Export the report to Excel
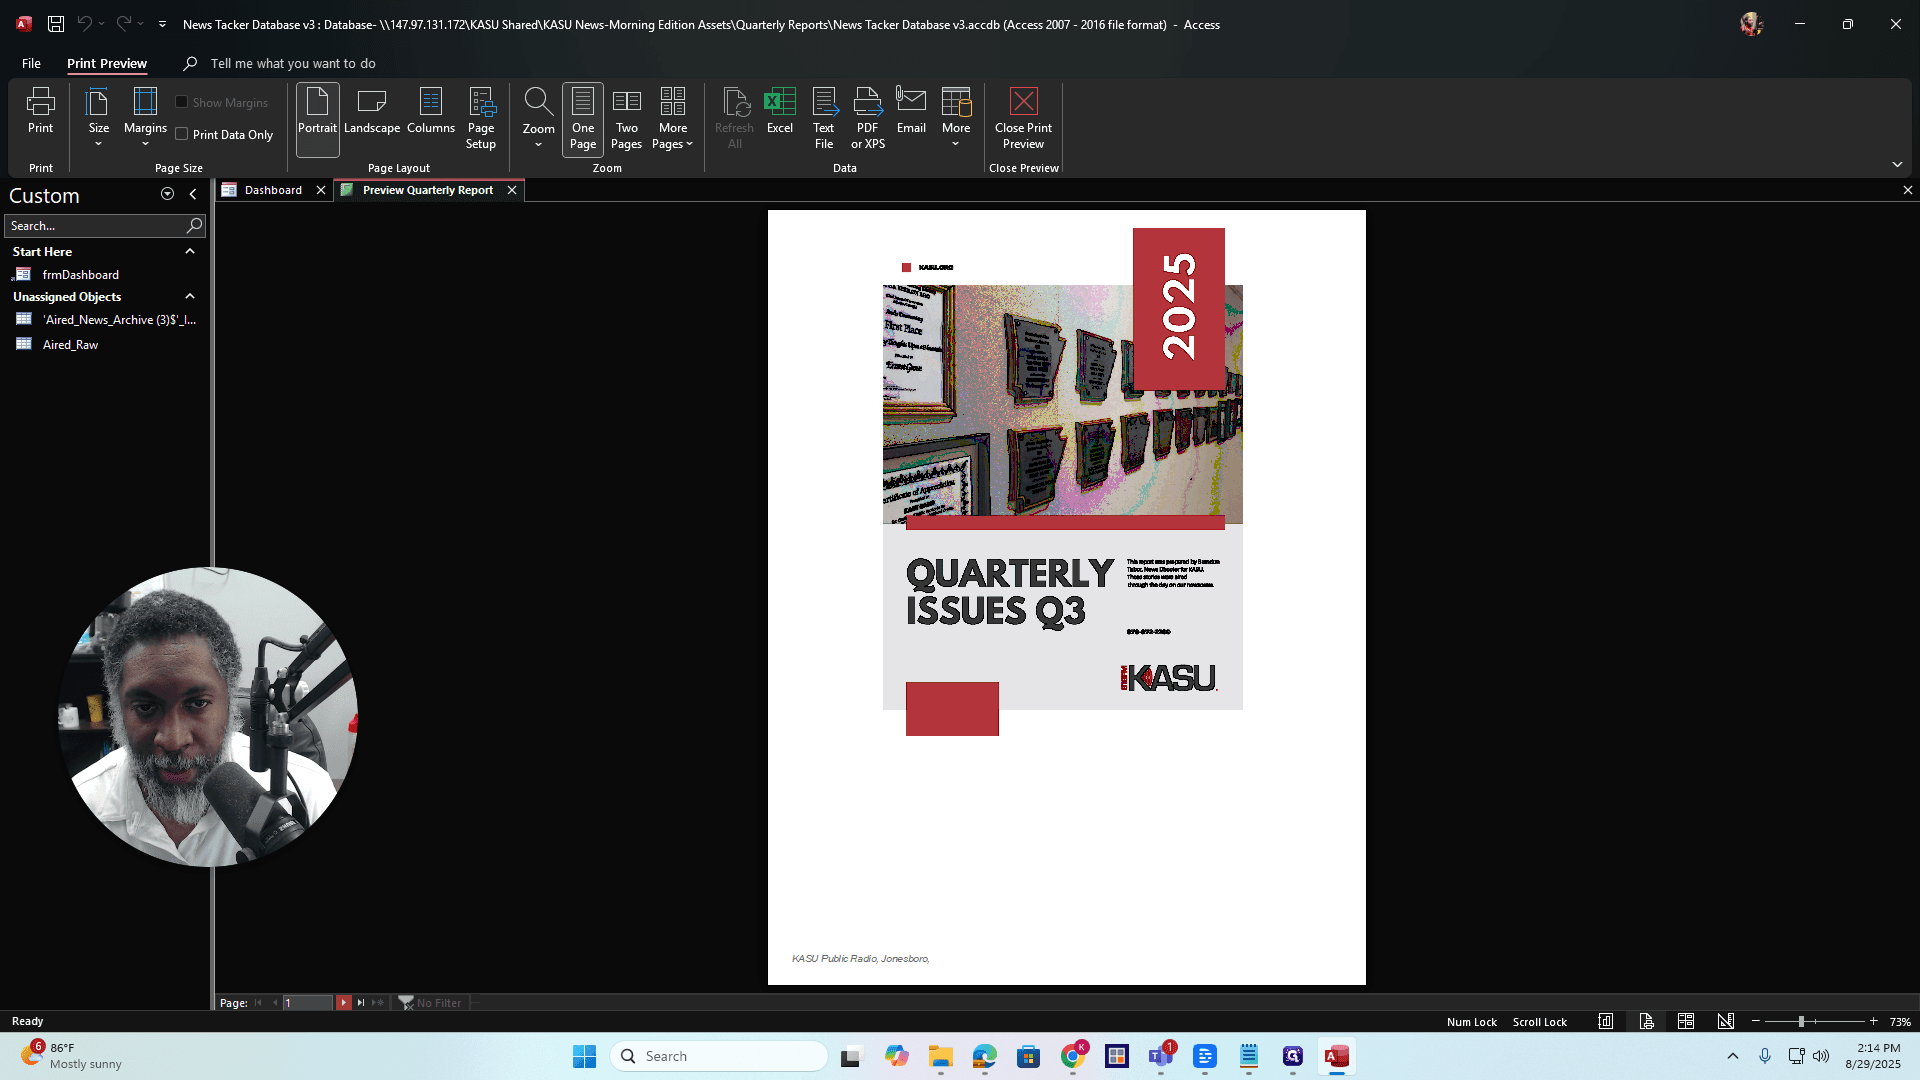The height and width of the screenshot is (1080, 1920). tap(779, 111)
